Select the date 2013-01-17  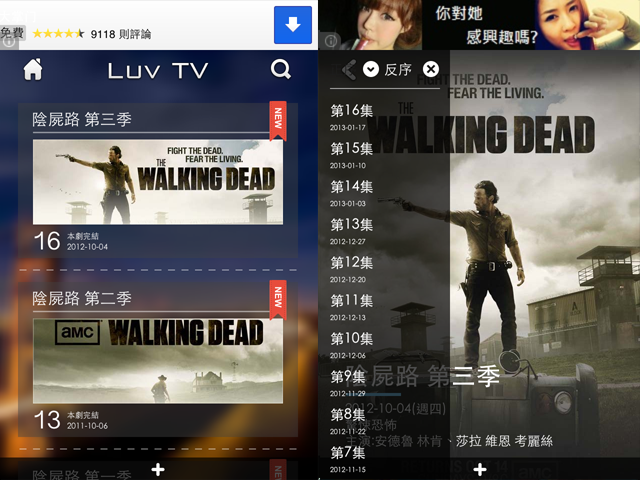(348, 128)
